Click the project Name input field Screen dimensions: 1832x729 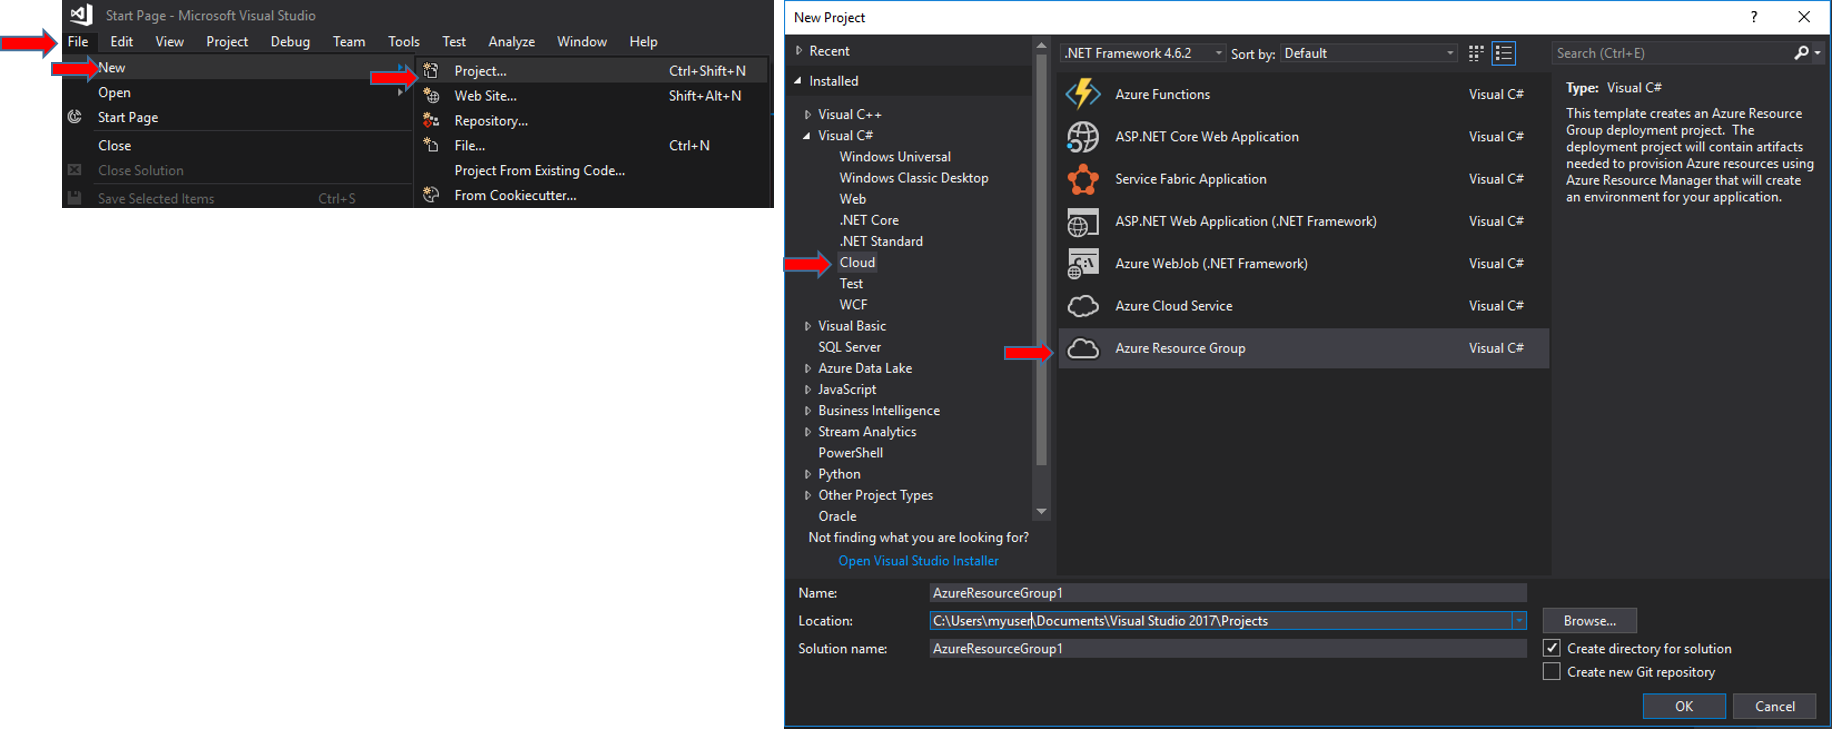pyautogui.click(x=1228, y=593)
